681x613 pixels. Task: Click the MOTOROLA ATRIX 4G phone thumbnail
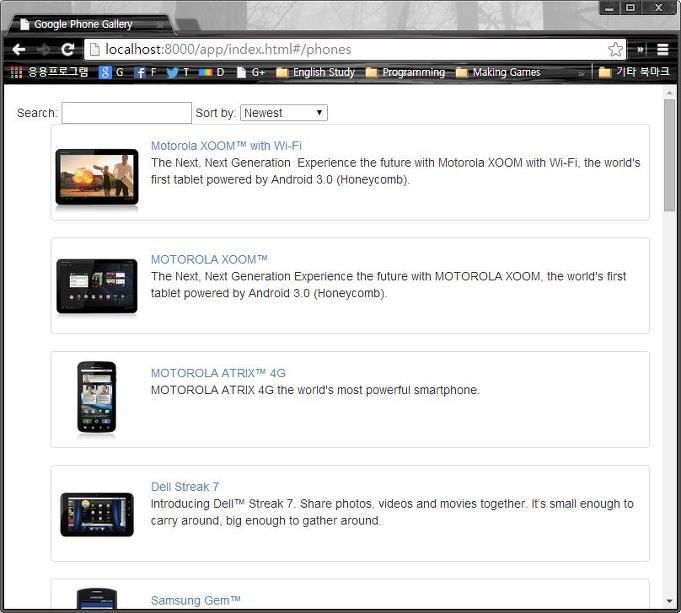click(x=96, y=397)
